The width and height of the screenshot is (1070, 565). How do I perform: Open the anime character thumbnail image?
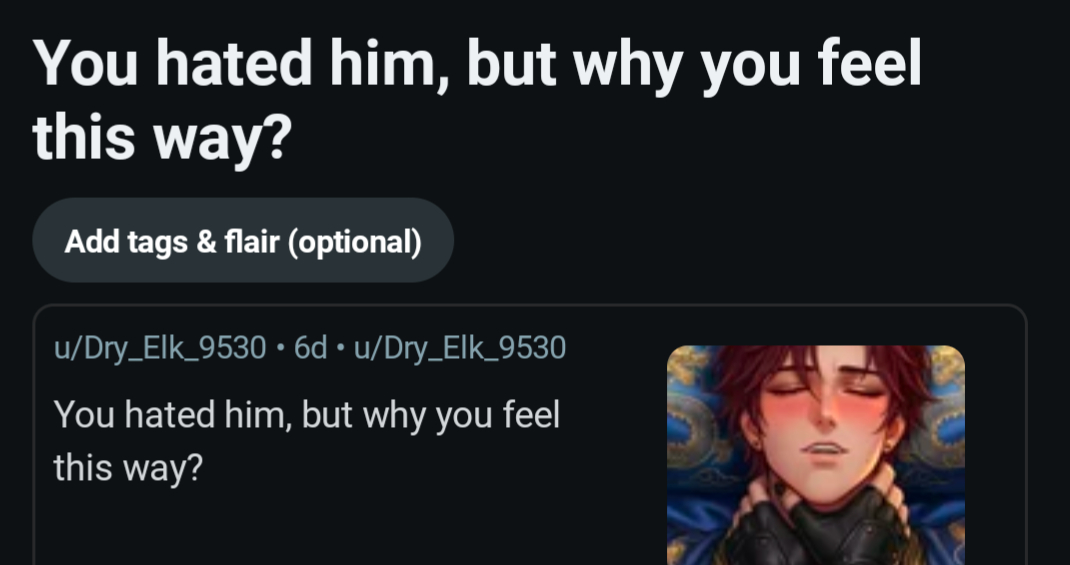click(x=815, y=455)
